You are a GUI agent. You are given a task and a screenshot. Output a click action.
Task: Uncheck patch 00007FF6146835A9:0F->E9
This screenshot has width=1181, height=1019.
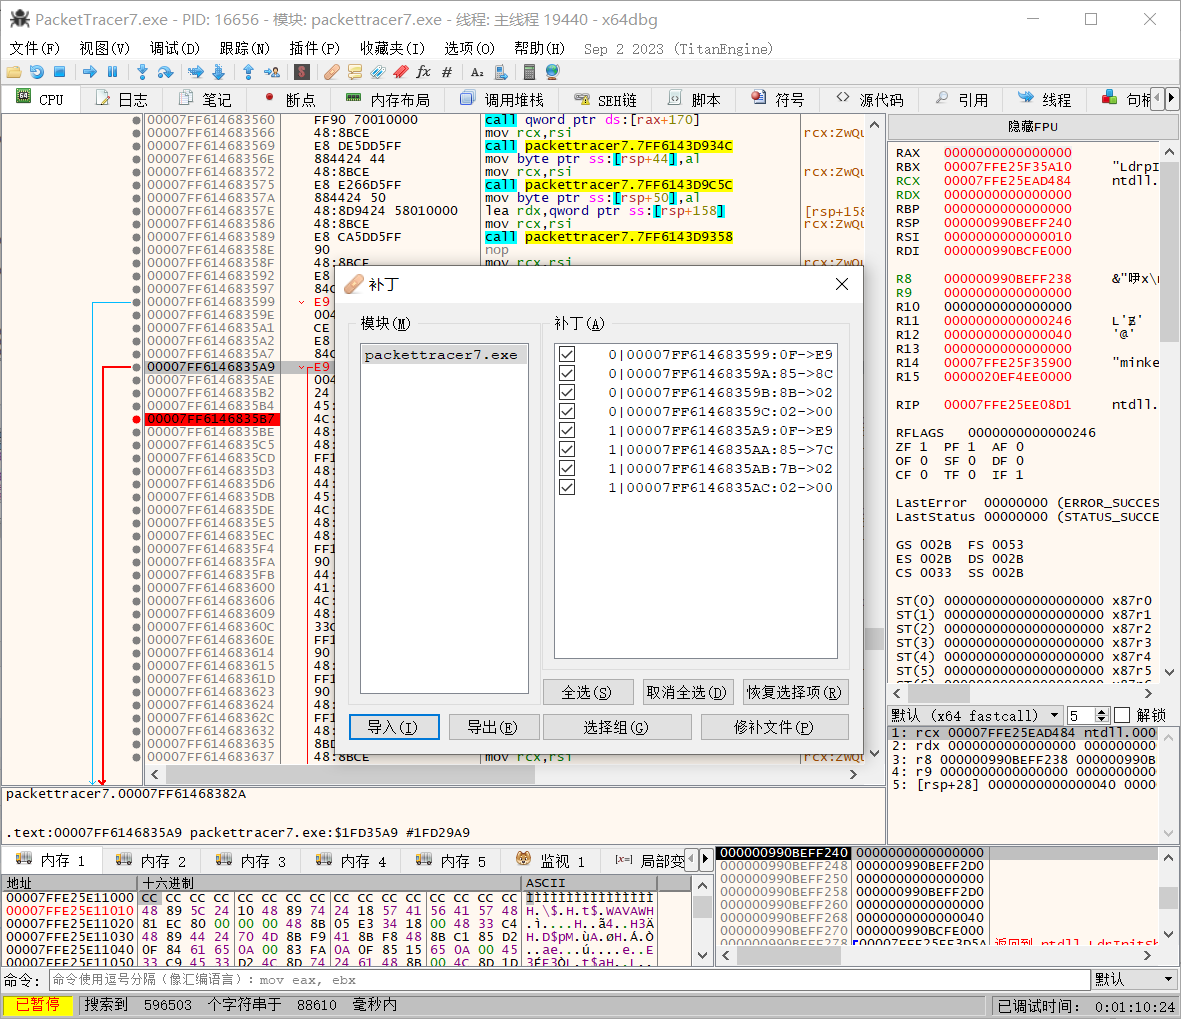tap(567, 430)
